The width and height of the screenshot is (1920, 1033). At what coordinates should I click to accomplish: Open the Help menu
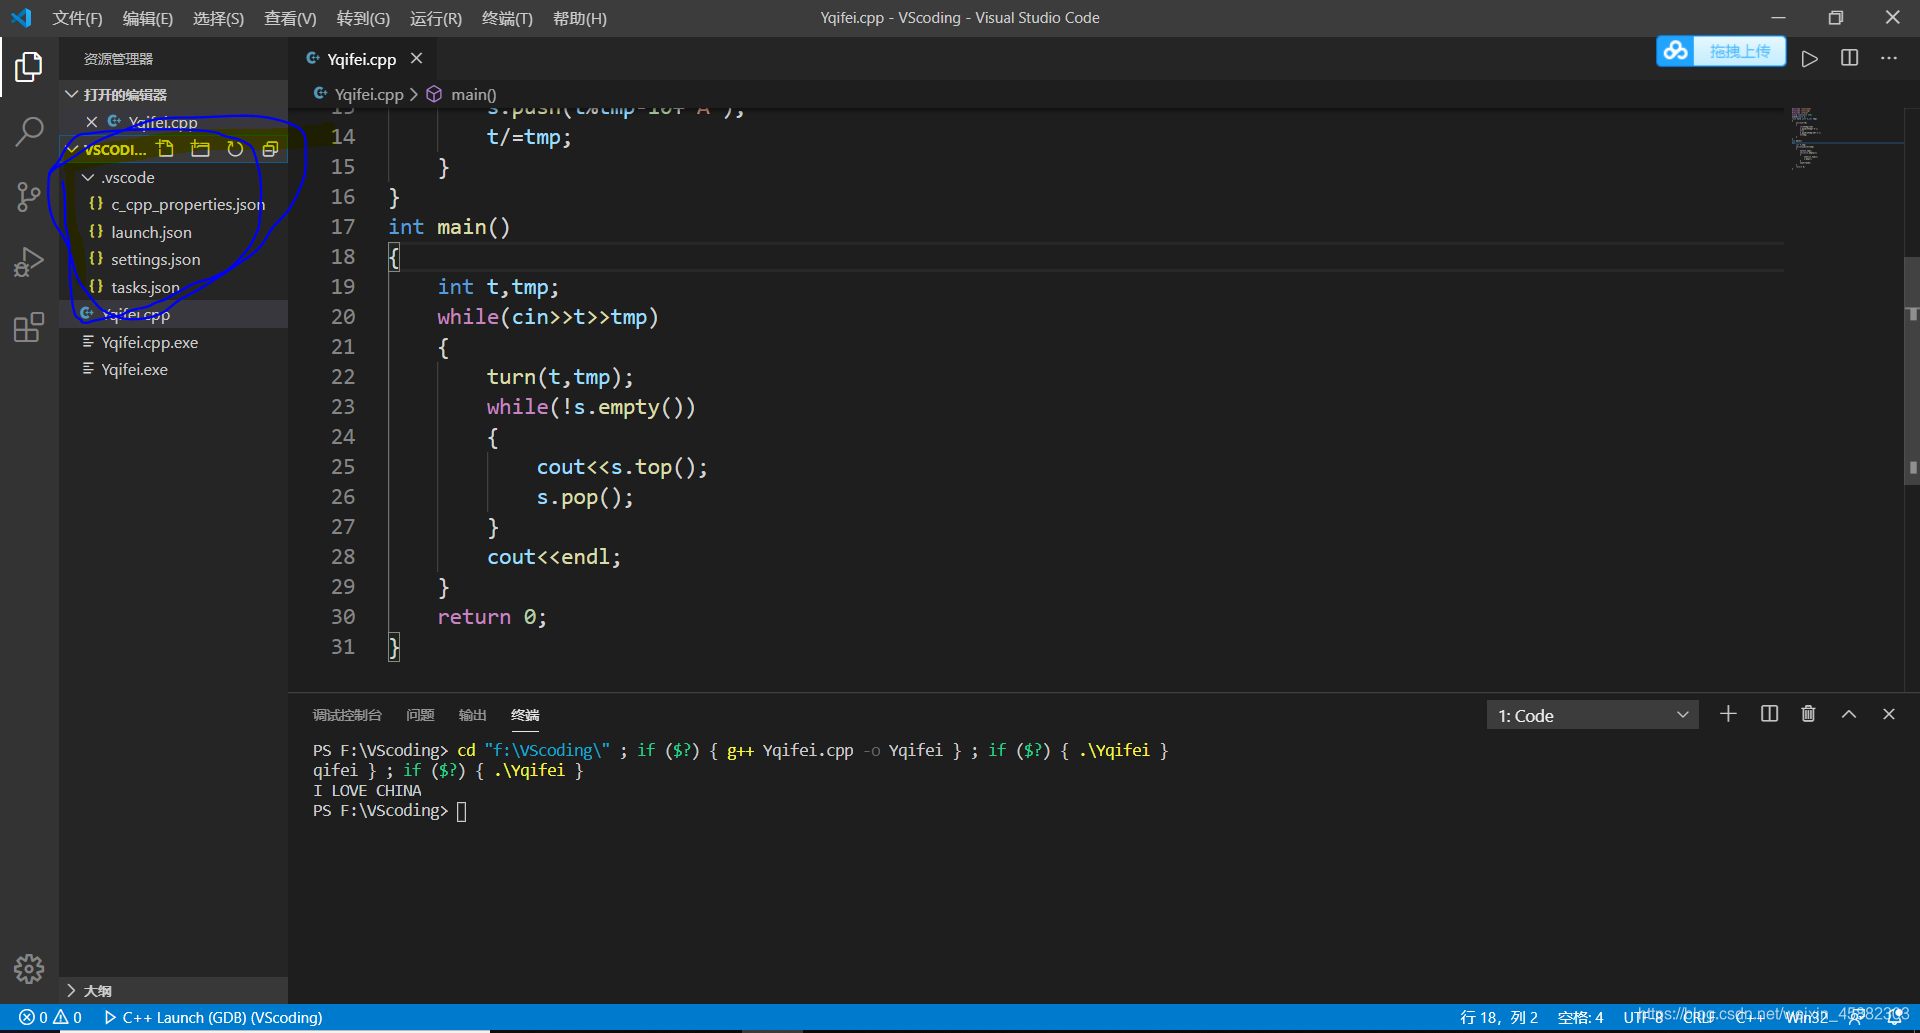[580, 18]
